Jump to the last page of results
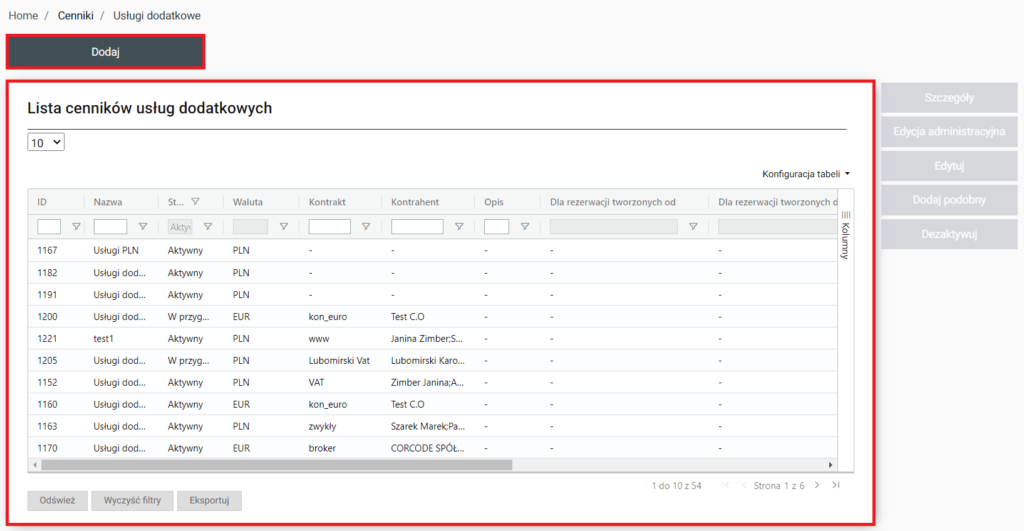The width and height of the screenshot is (1024, 531). click(x=835, y=485)
